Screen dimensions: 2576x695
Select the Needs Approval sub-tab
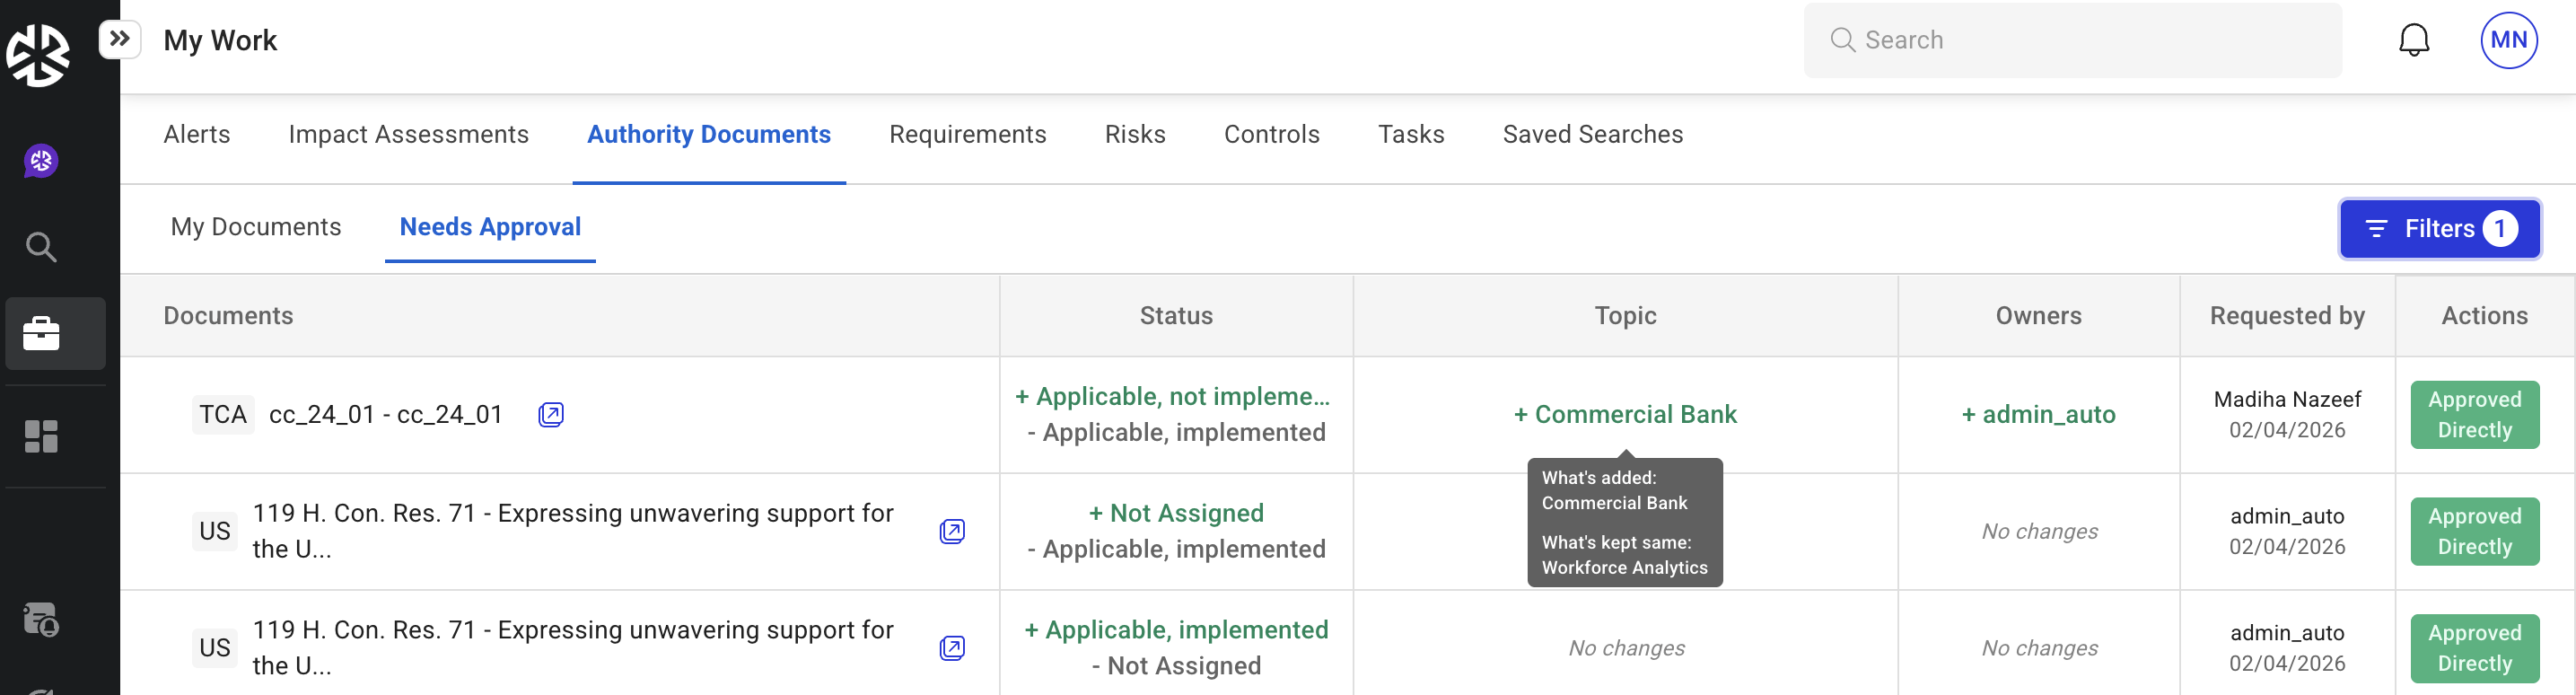490,227
